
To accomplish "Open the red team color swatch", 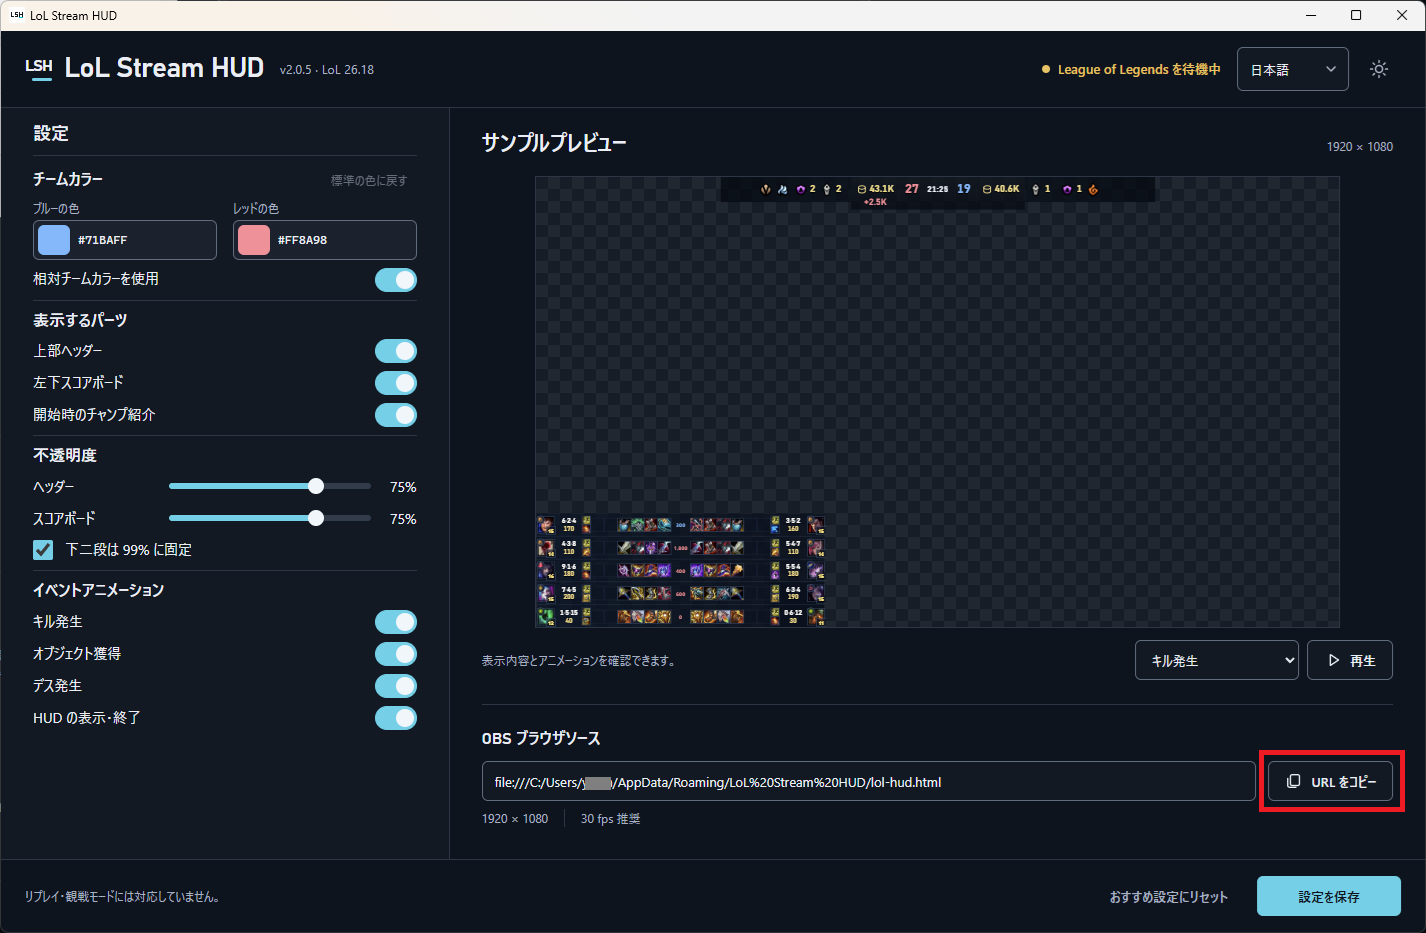I will pos(254,240).
